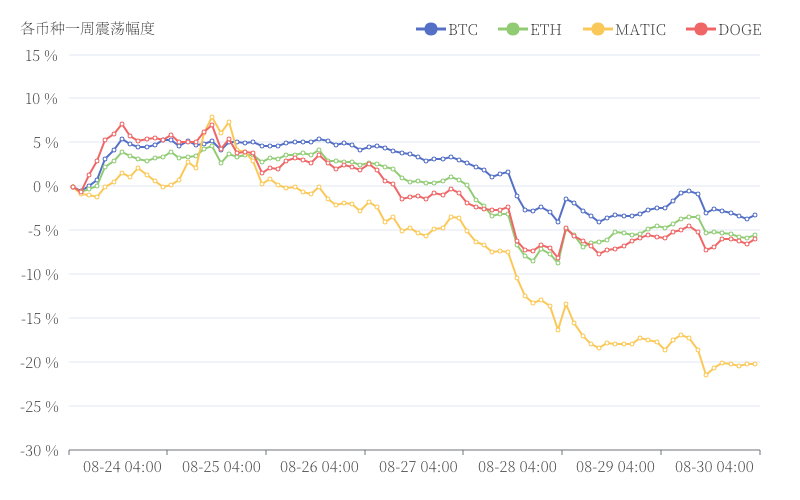The height and width of the screenshot is (500, 800).
Task: Click the last data point of MATIC line
Action: [755, 363]
